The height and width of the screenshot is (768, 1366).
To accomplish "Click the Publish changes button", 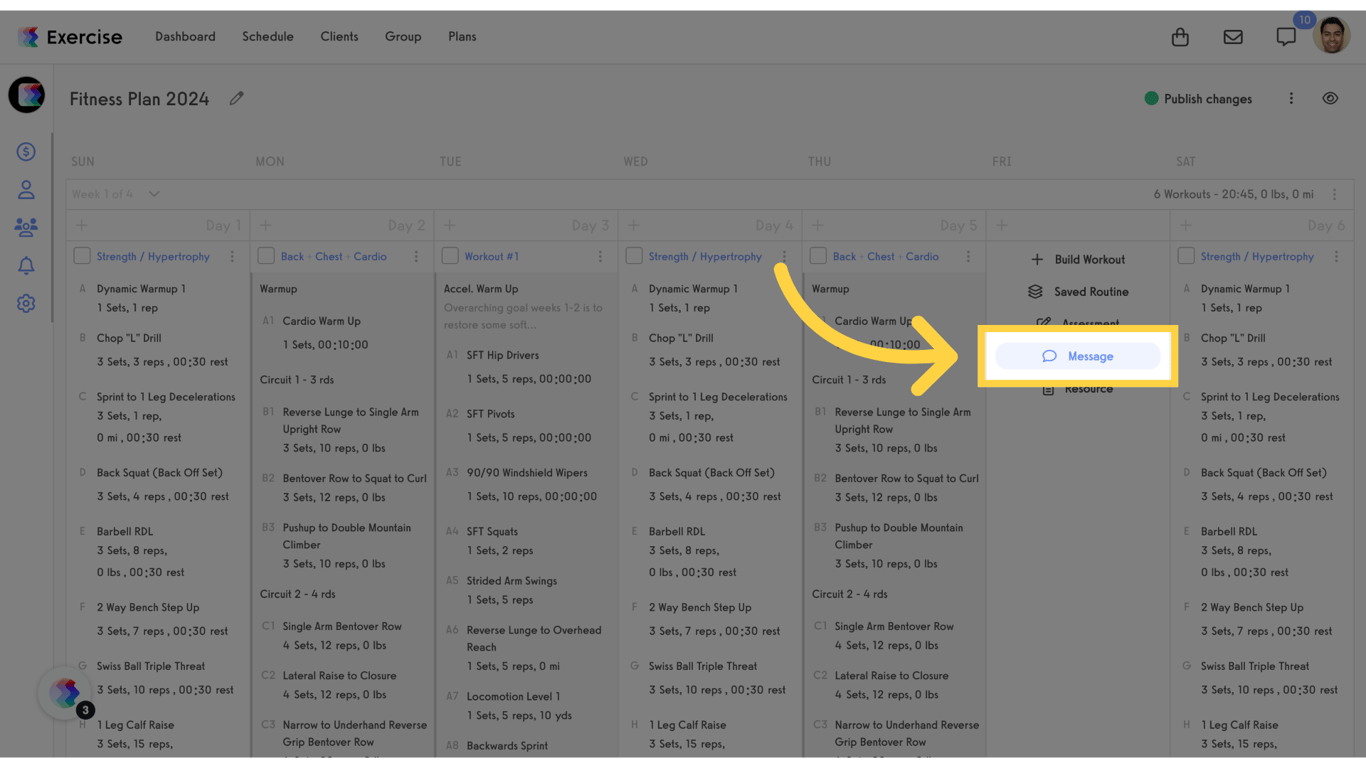I will click(x=1198, y=99).
